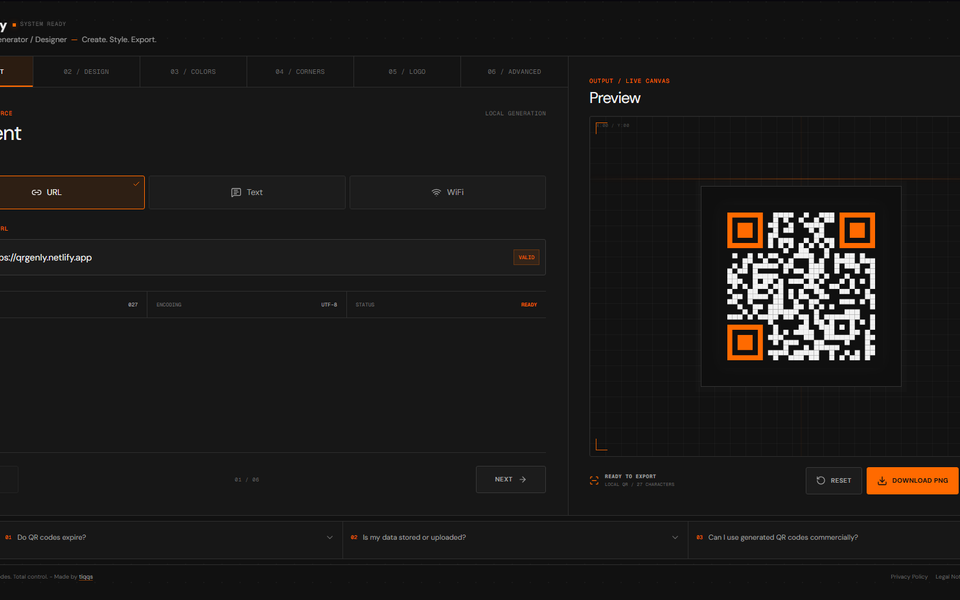Click the Preview heading
This screenshot has height=600, width=960.
point(615,98)
